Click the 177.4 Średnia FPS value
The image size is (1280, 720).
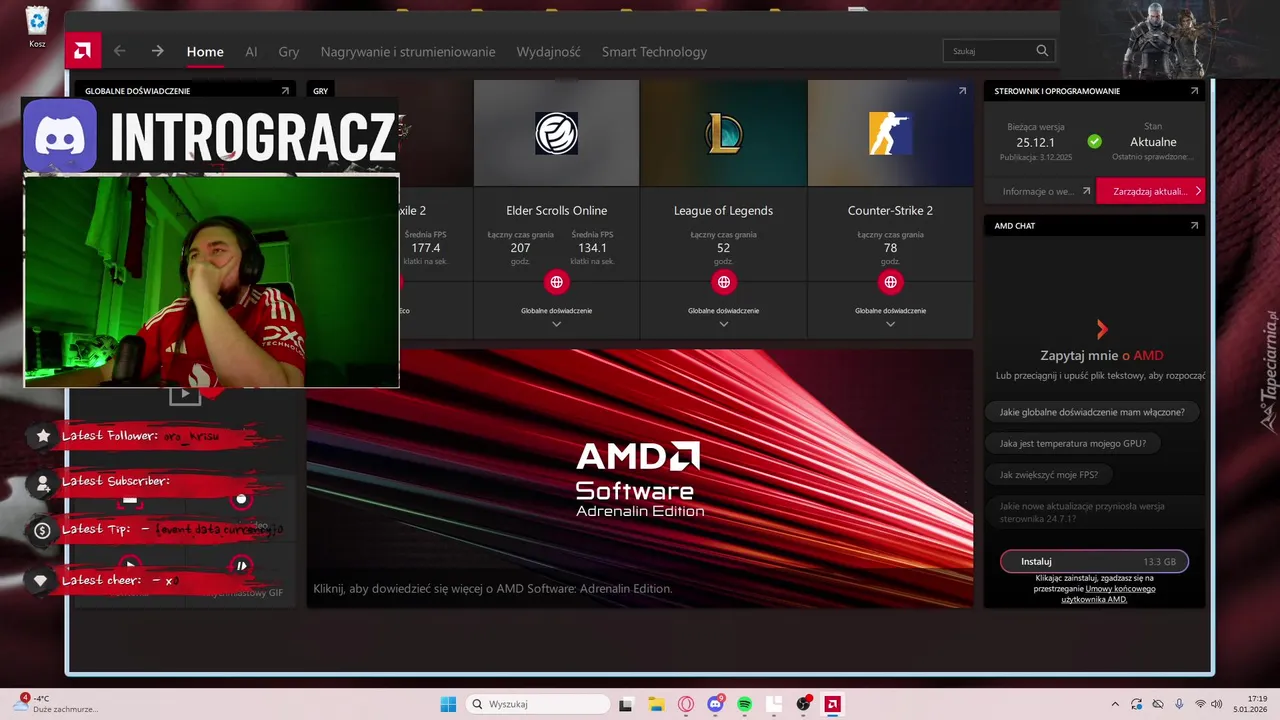pos(426,248)
